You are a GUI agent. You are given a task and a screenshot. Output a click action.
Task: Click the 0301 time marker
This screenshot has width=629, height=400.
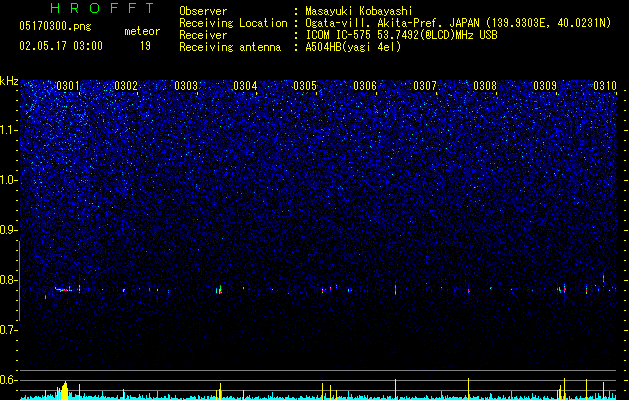click(68, 86)
